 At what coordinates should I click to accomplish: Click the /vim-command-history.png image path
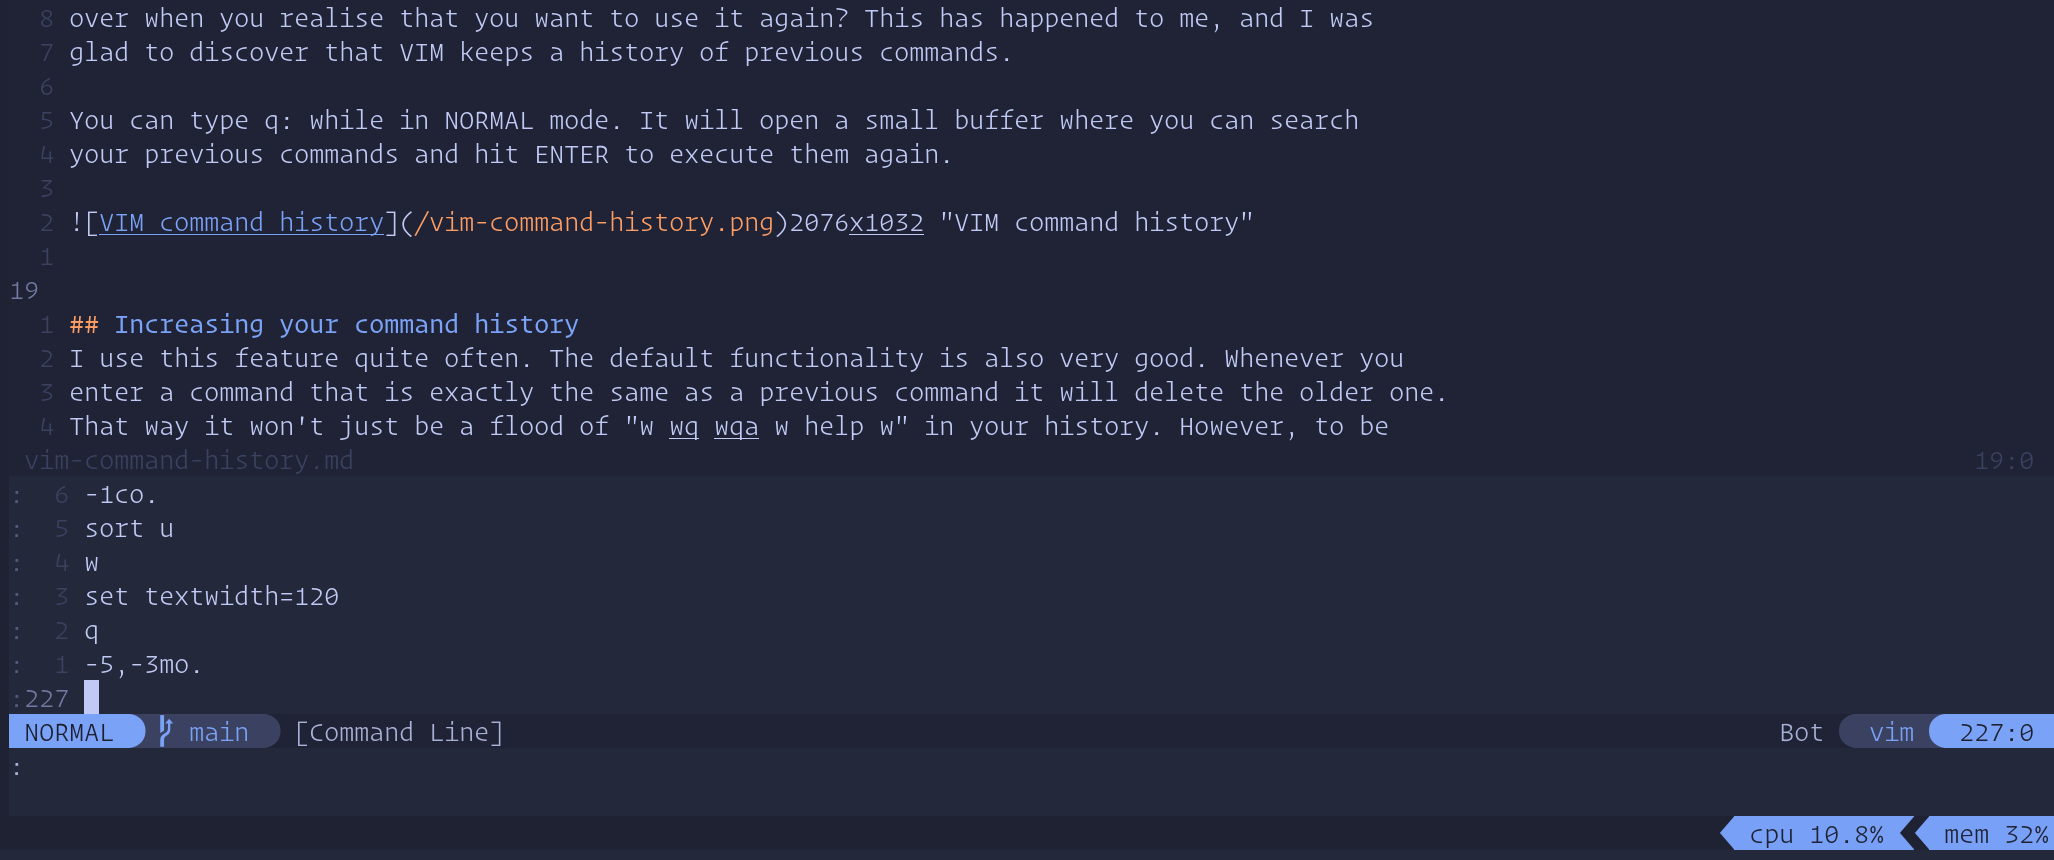coord(594,222)
